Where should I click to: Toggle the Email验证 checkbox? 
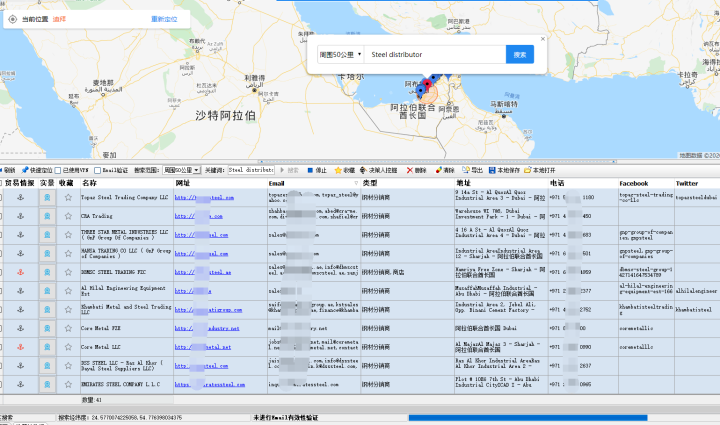[97, 170]
